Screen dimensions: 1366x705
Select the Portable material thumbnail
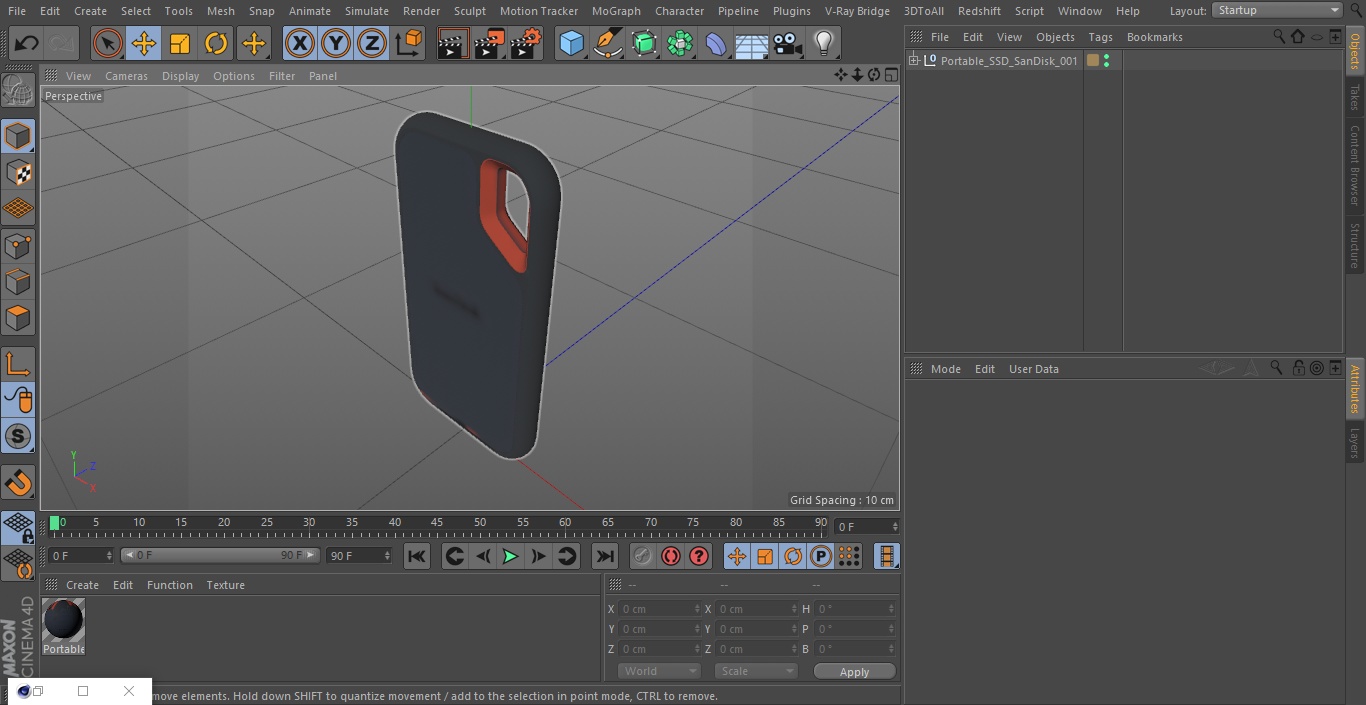click(64, 621)
